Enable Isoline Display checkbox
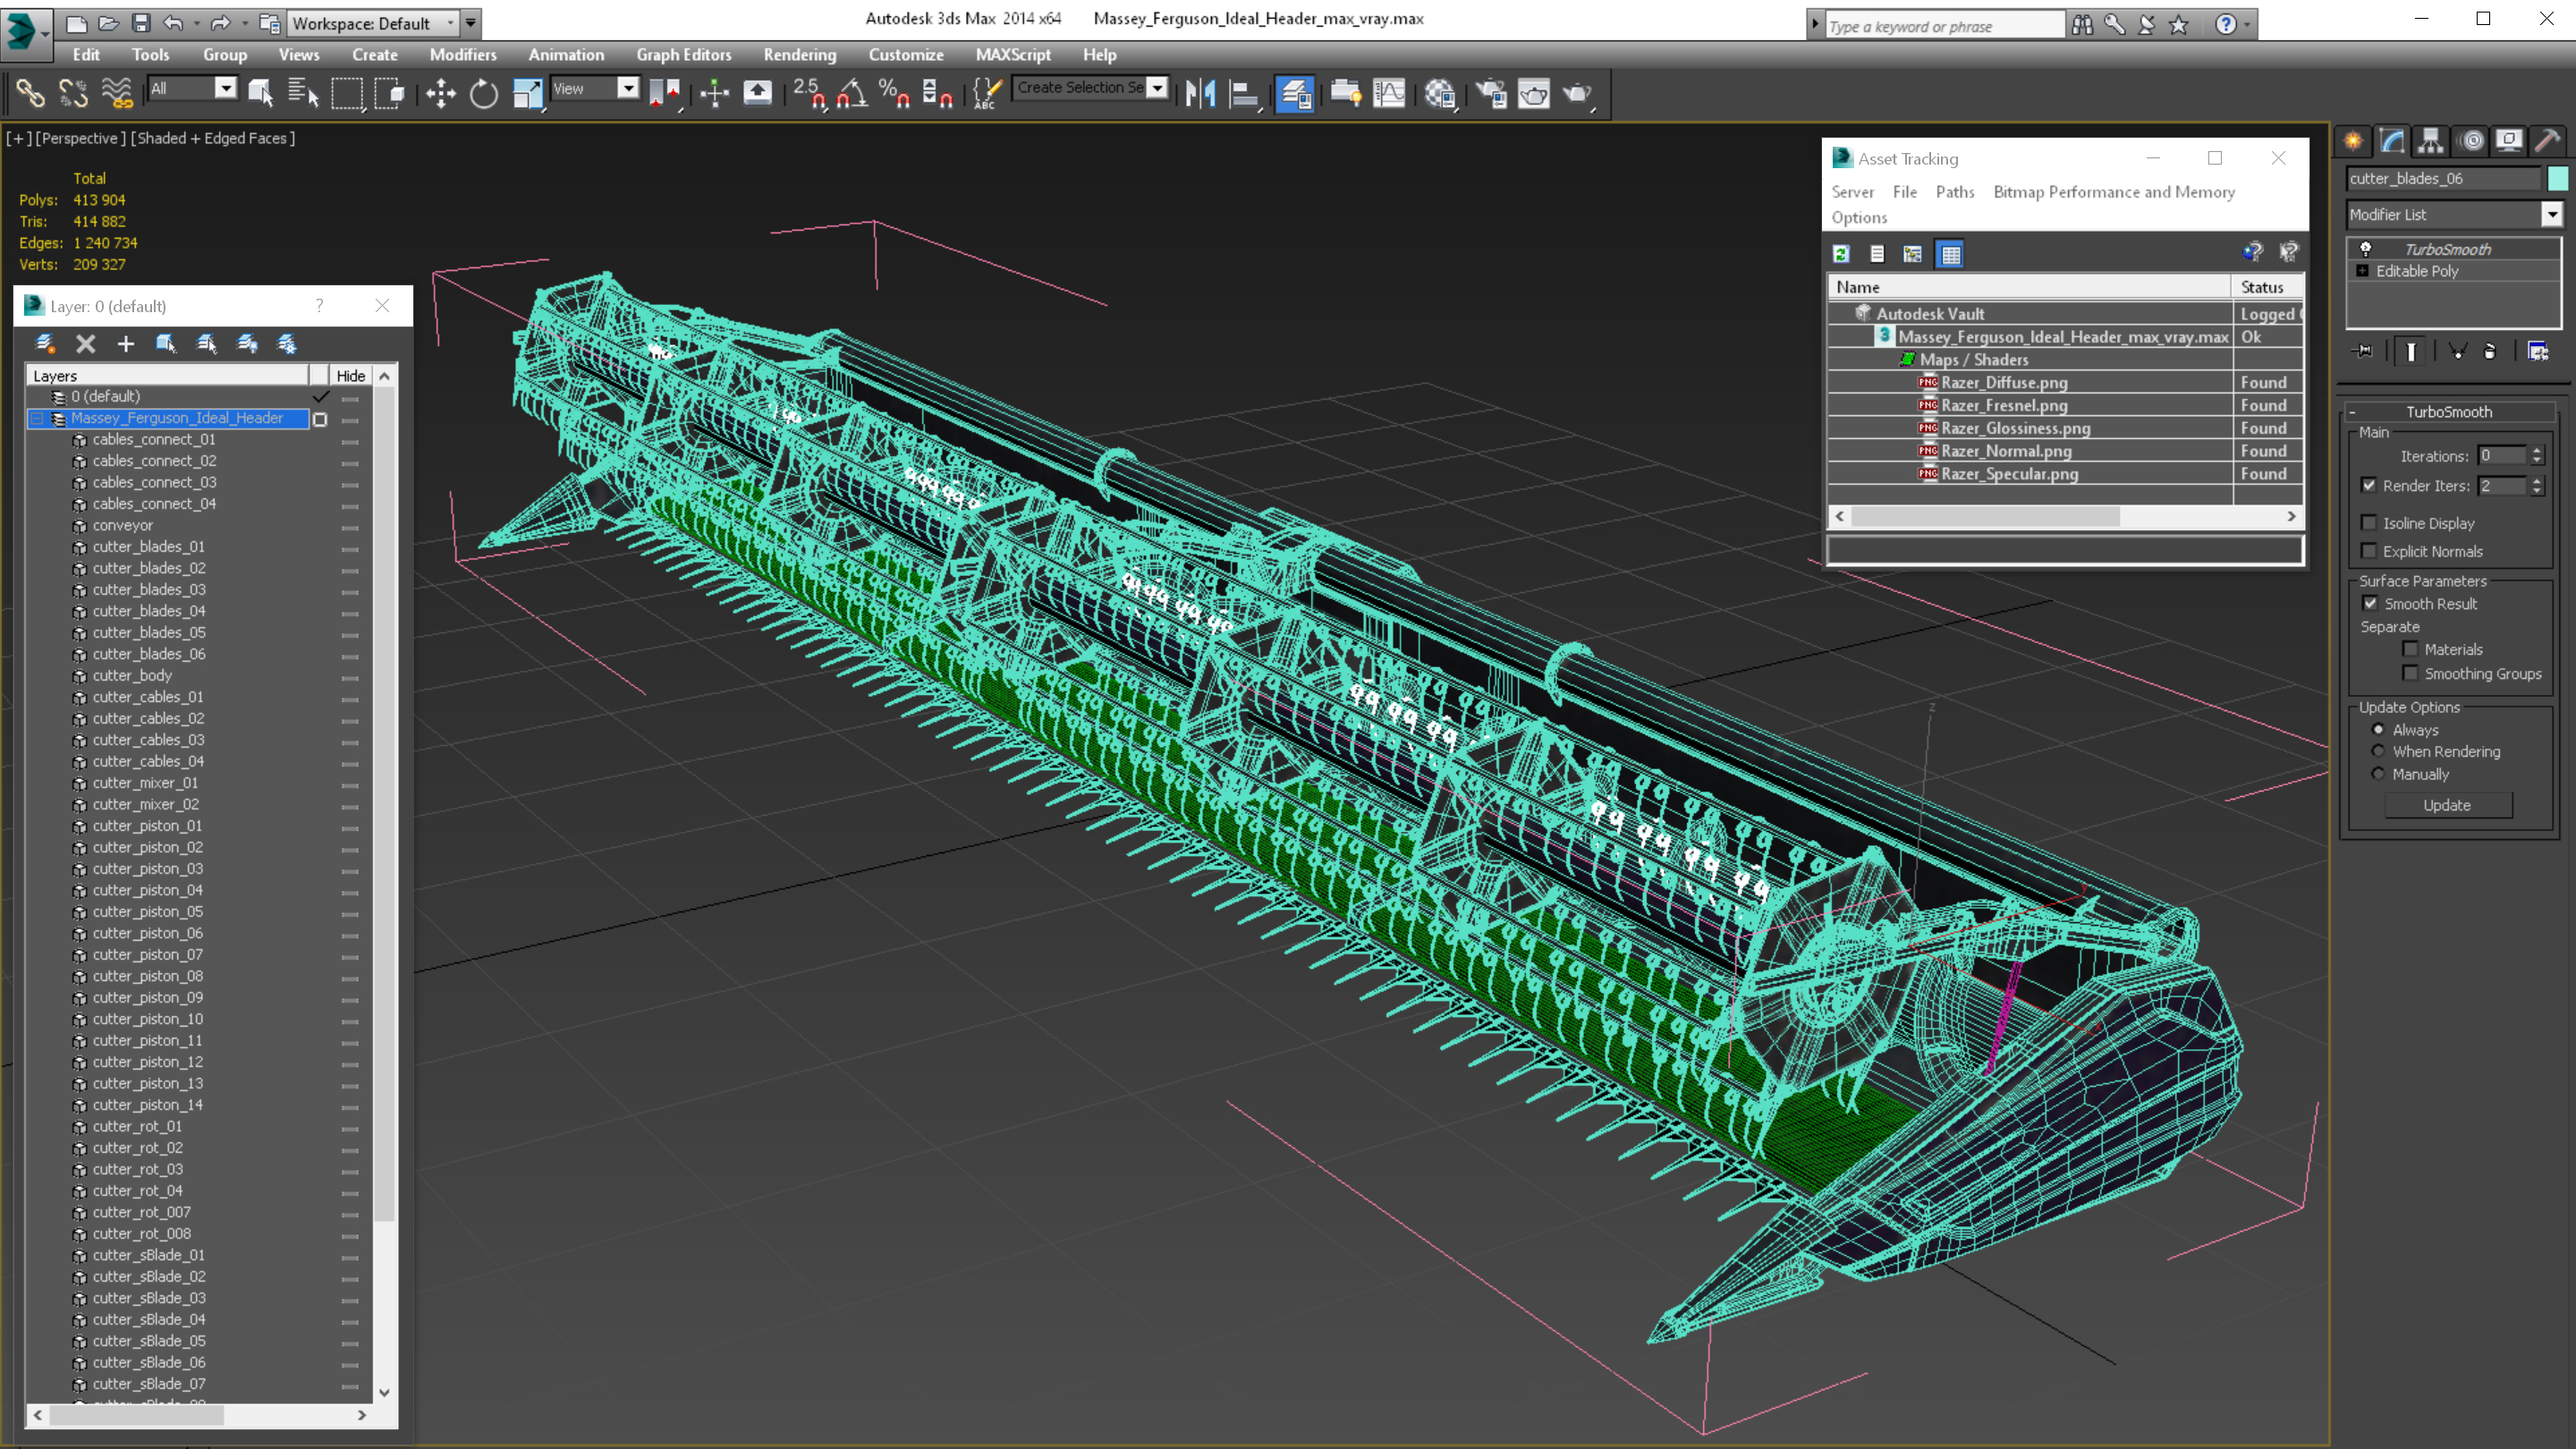Image resolution: width=2576 pixels, height=1449 pixels. pos(2369,523)
